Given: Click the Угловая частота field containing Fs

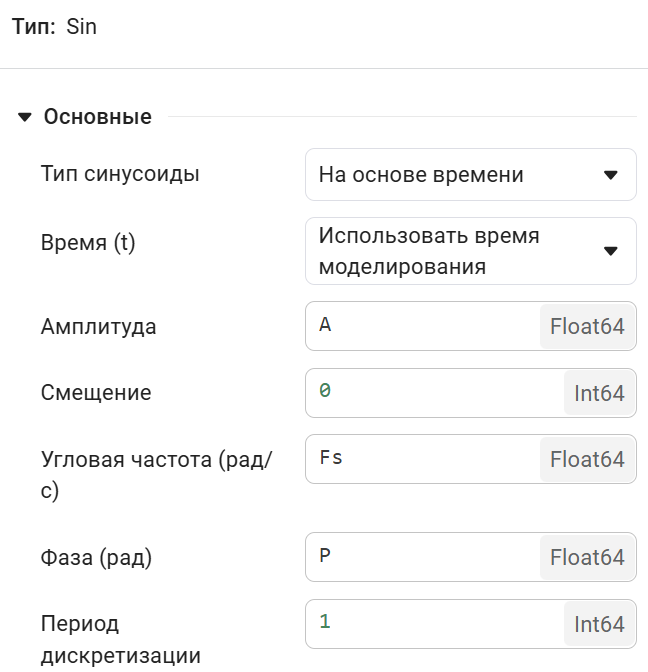Looking at the screenshot, I should [422, 459].
